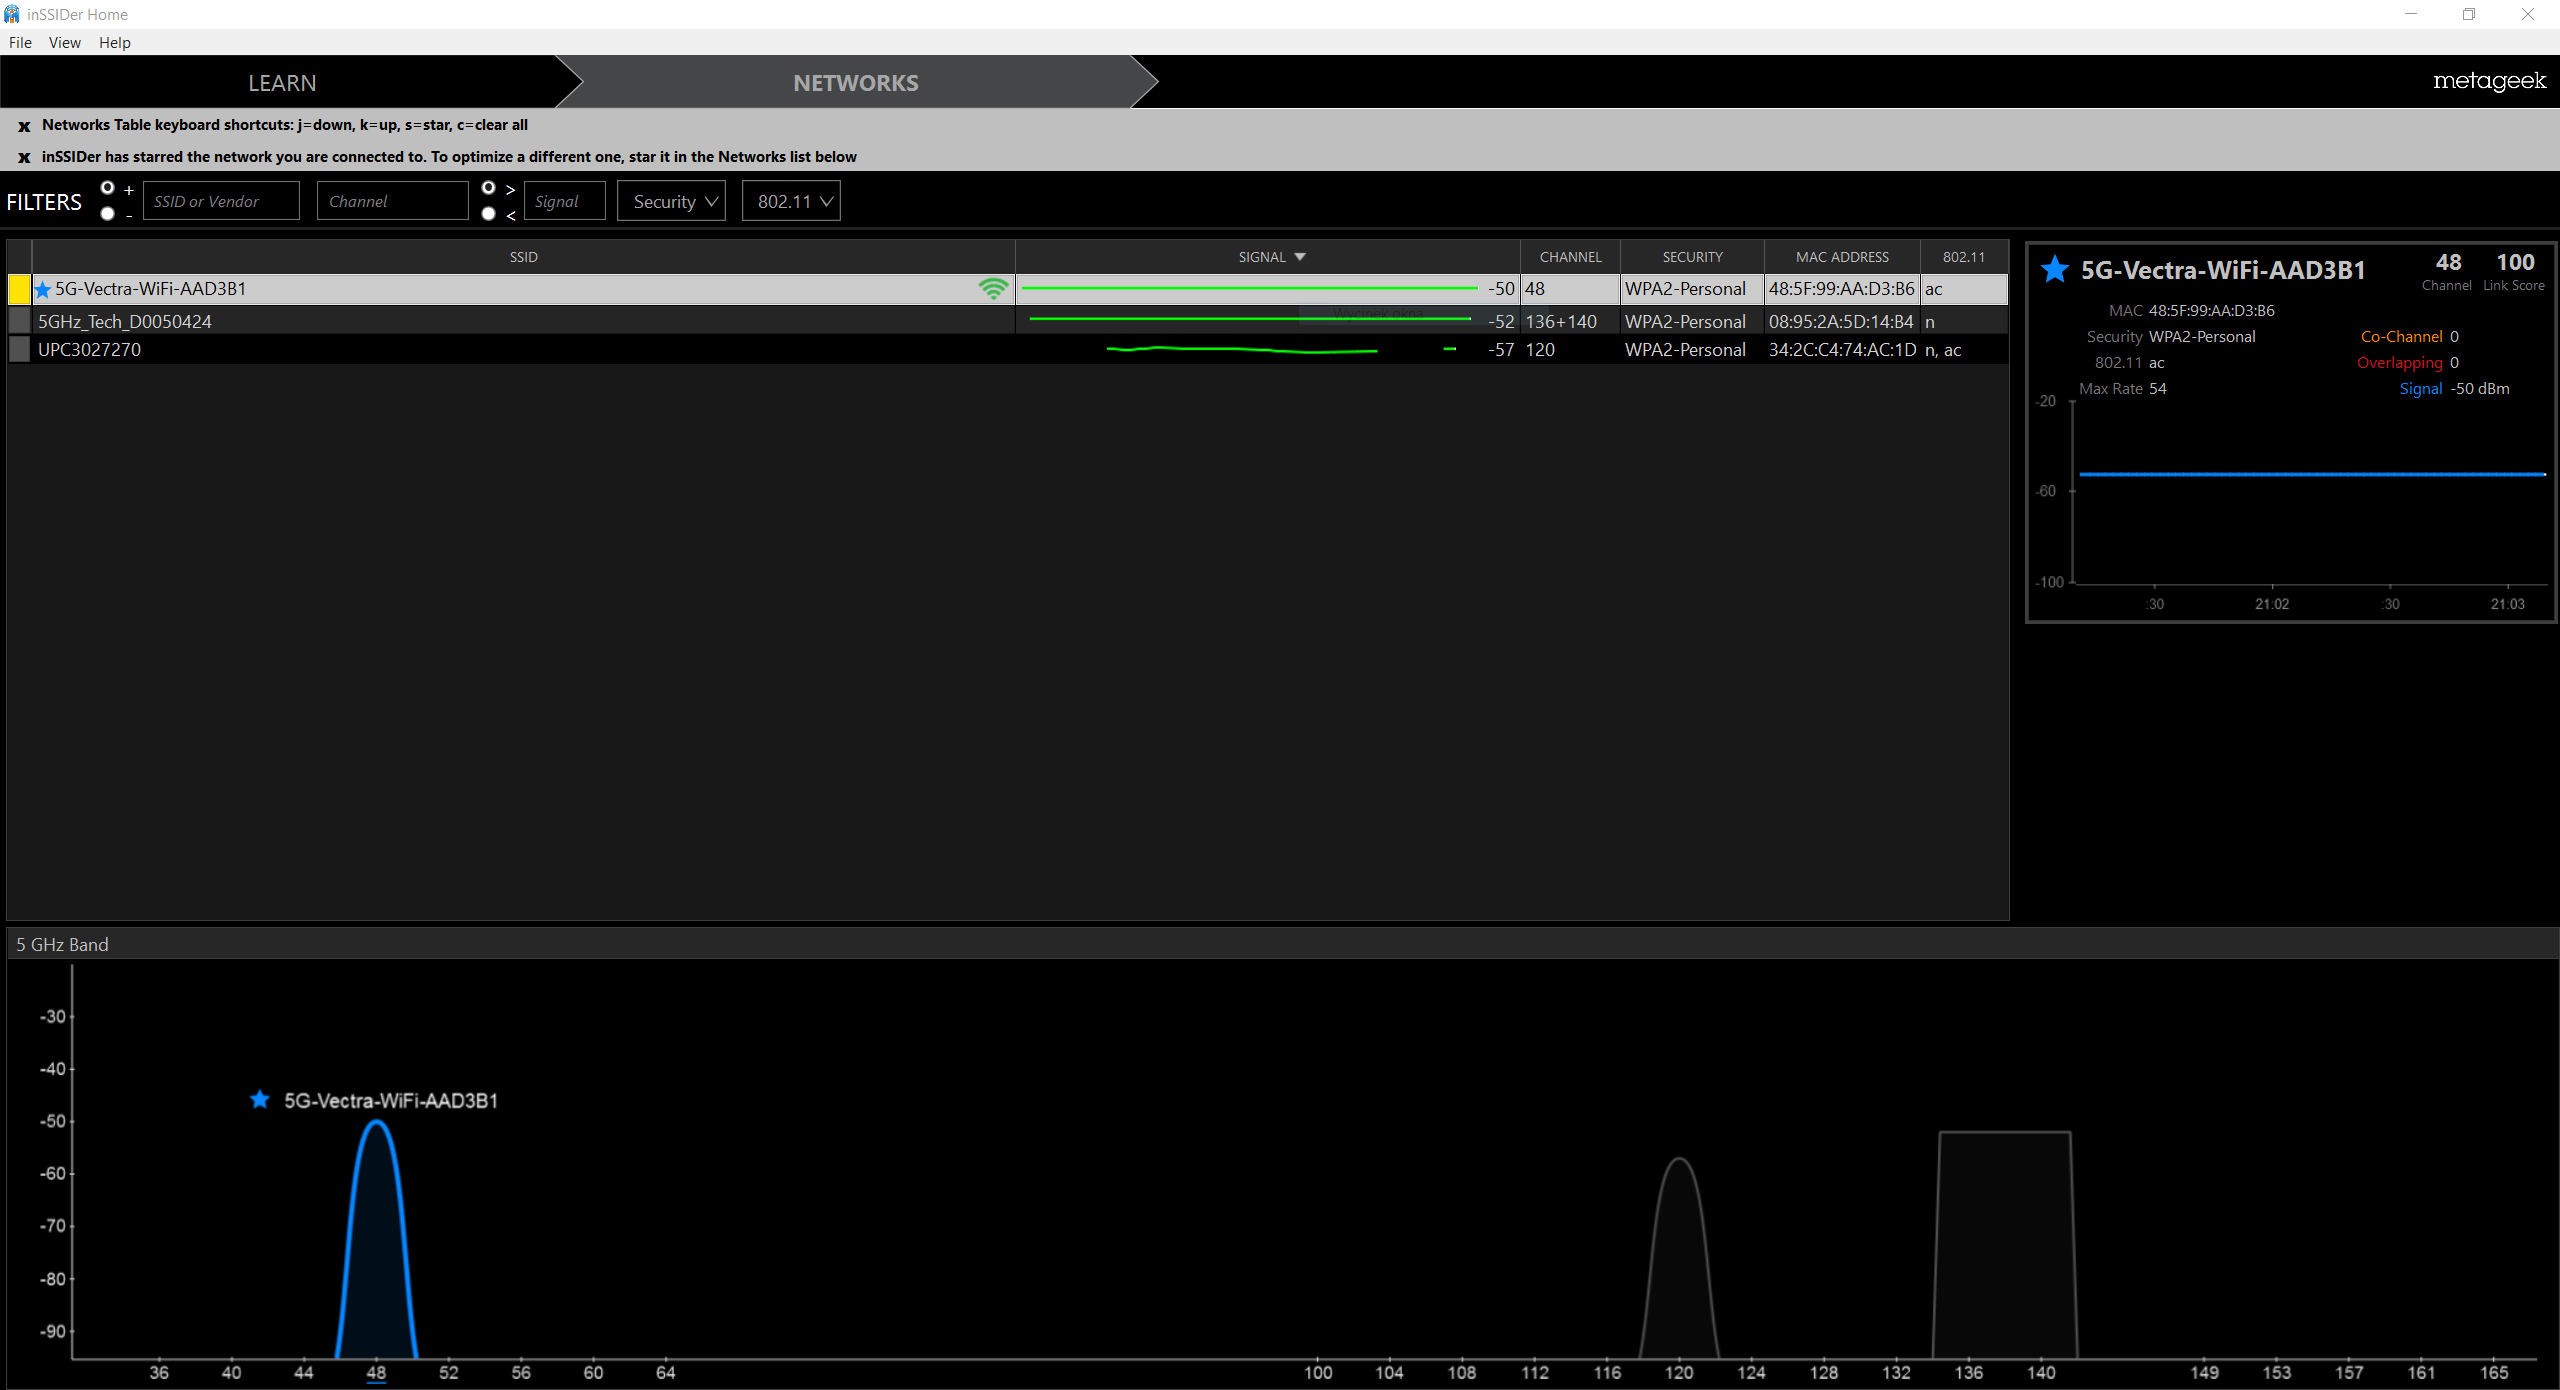Sort by the CHANNEL column header
Screen dimensions: 2560x1390
tap(1570, 257)
